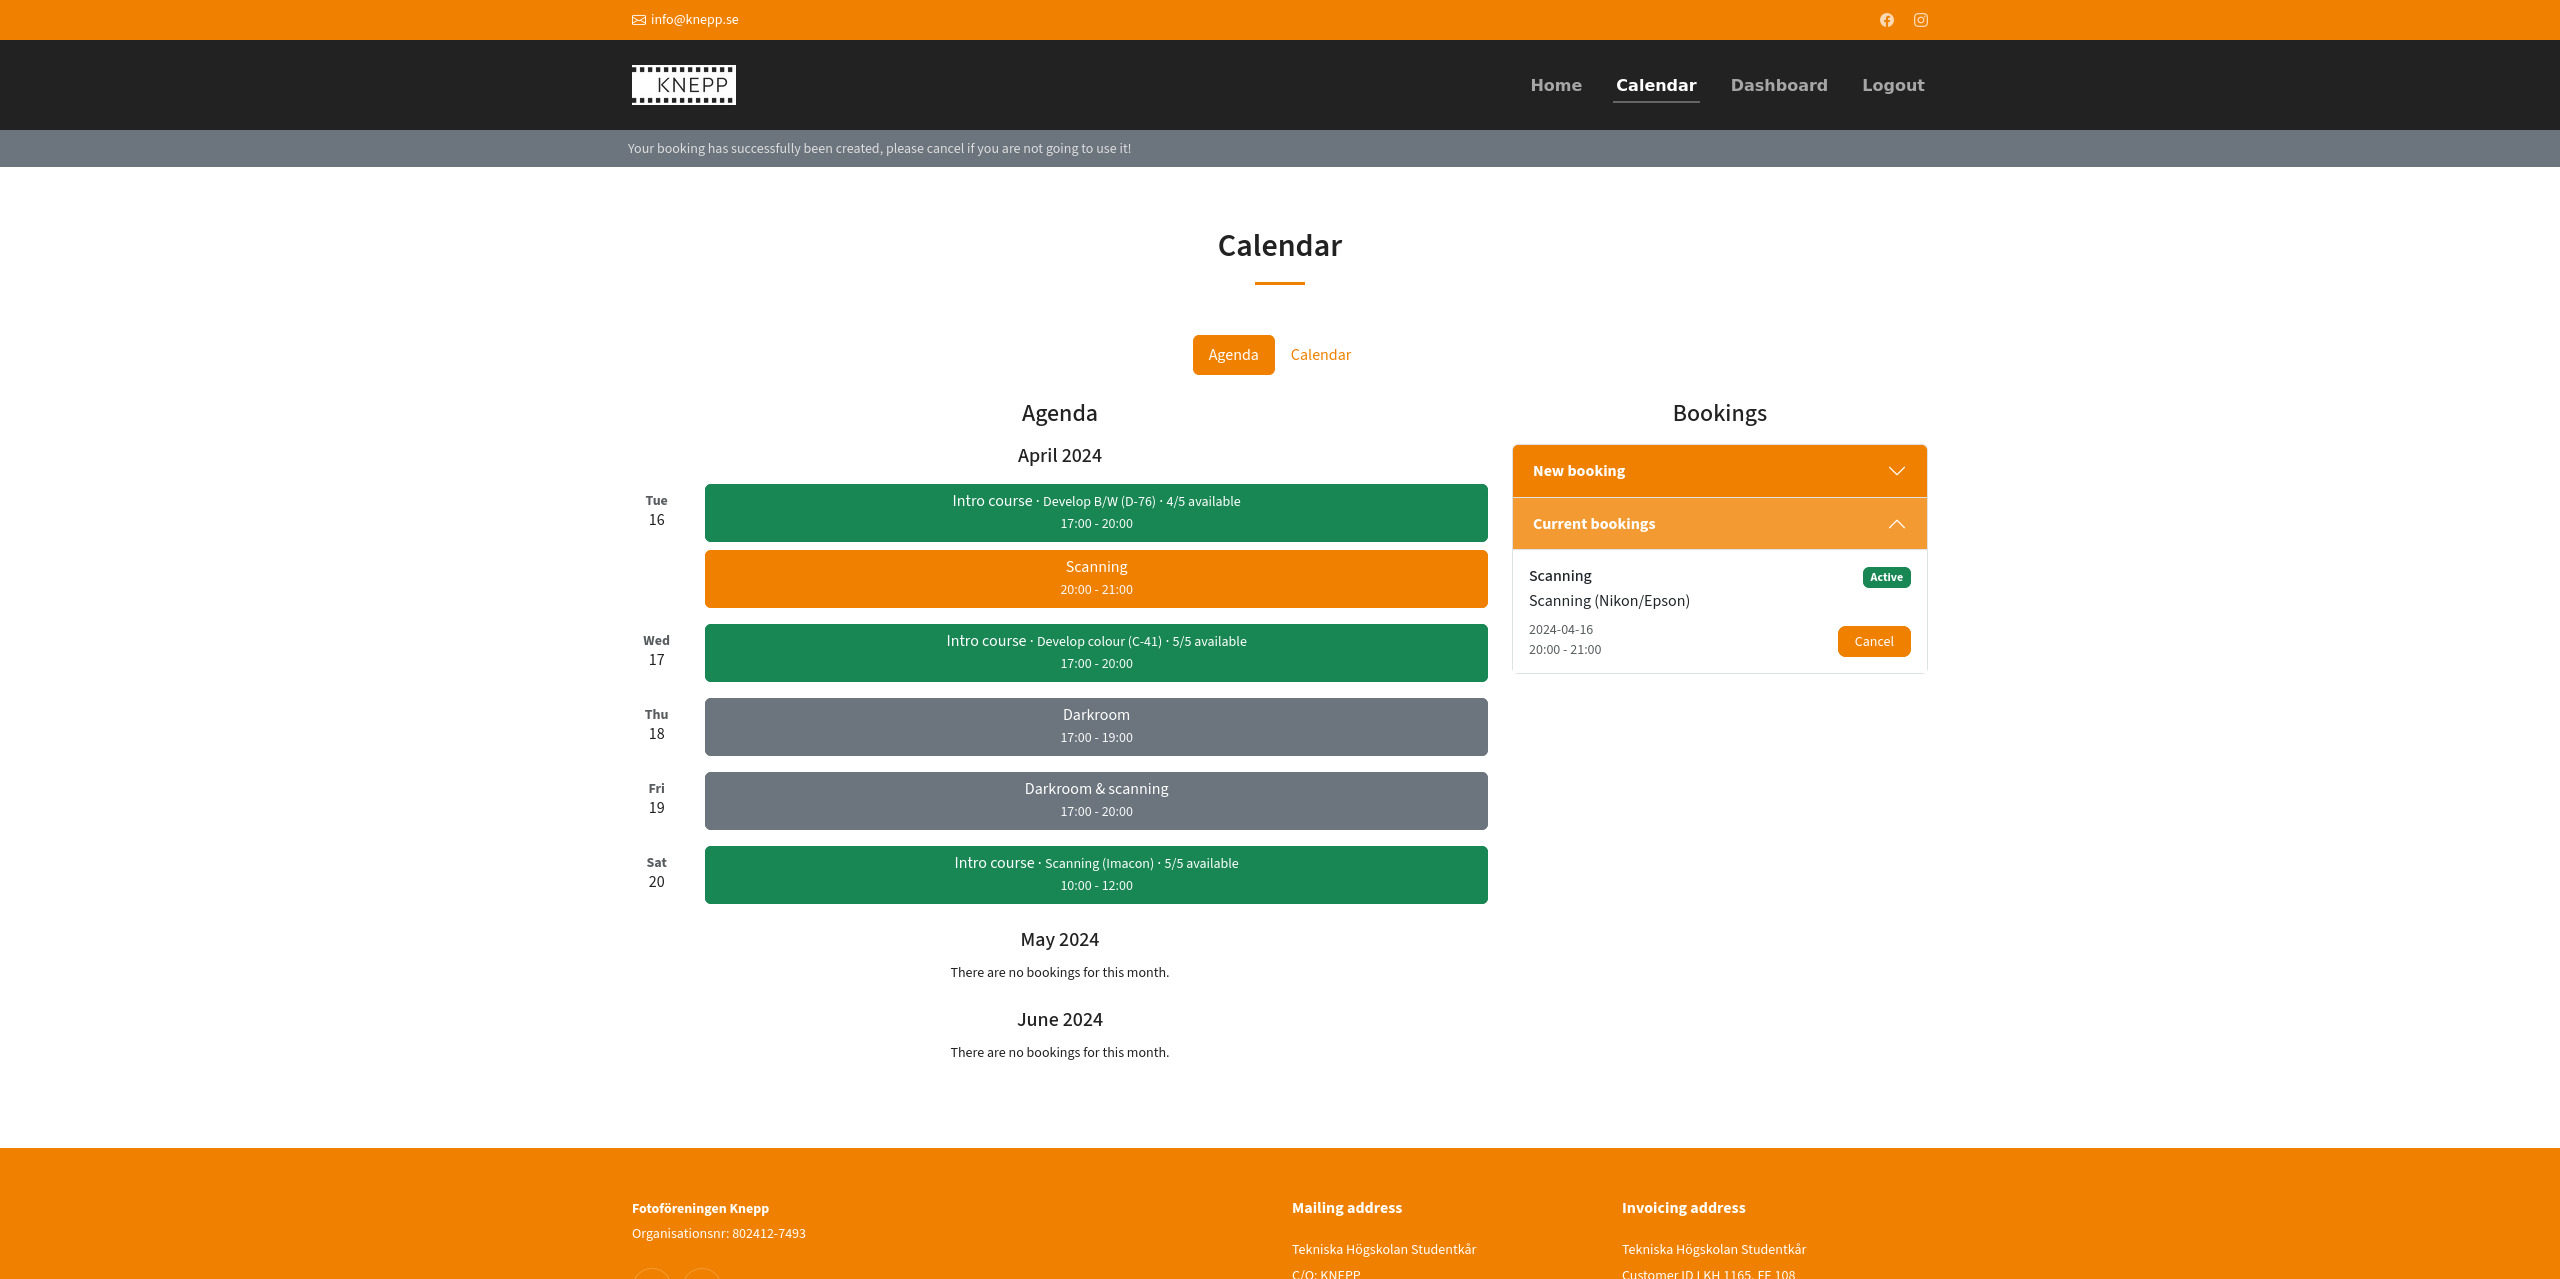The image size is (2560, 1279).
Task: Select Intro course Develop colour C-41 event
Action: [1096, 653]
